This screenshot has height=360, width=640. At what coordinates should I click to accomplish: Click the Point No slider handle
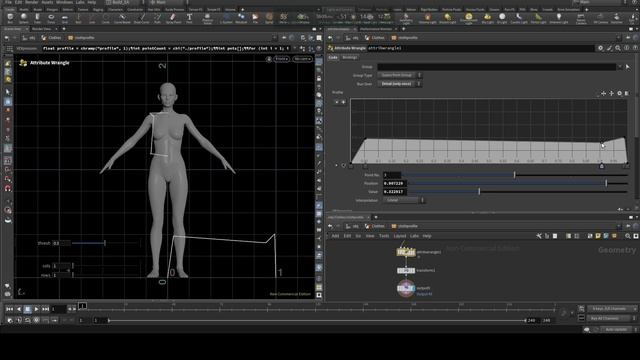point(514,175)
